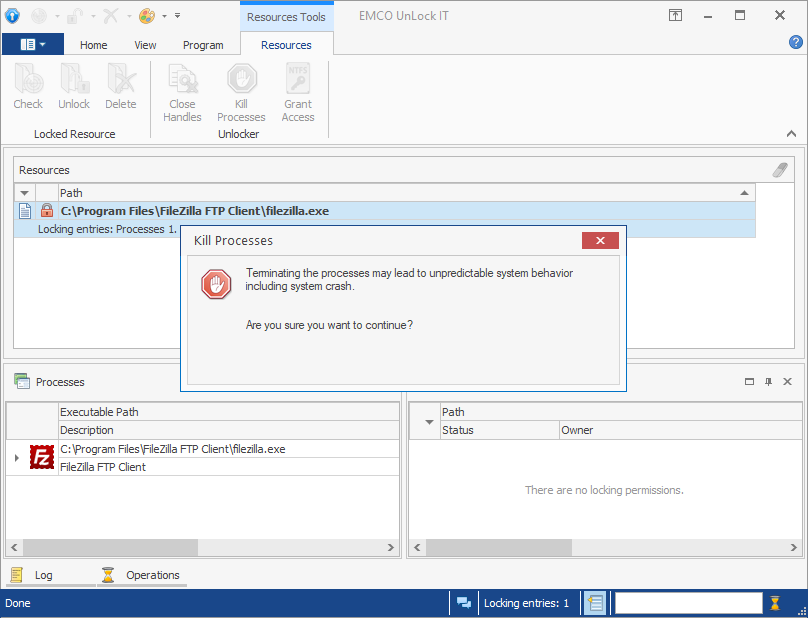Close the Kill Processes dialog
The width and height of the screenshot is (808, 618).
(x=600, y=240)
